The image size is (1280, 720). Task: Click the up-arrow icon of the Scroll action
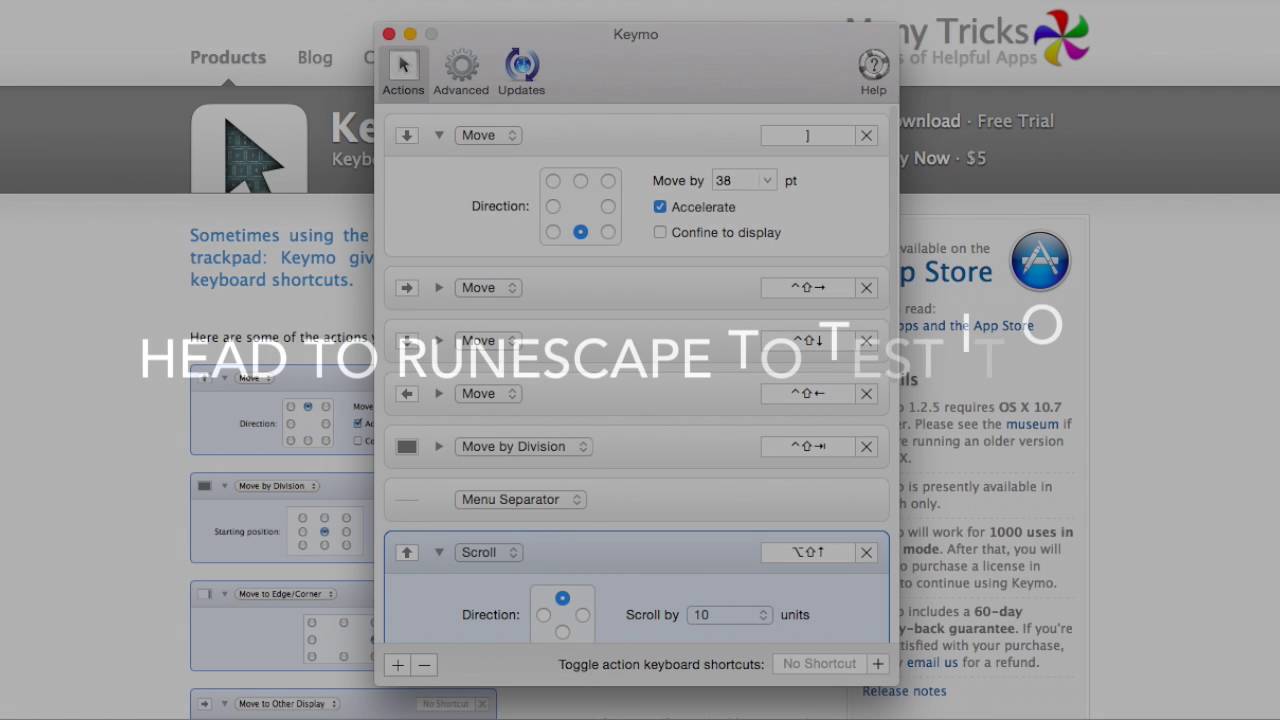point(406,553)
